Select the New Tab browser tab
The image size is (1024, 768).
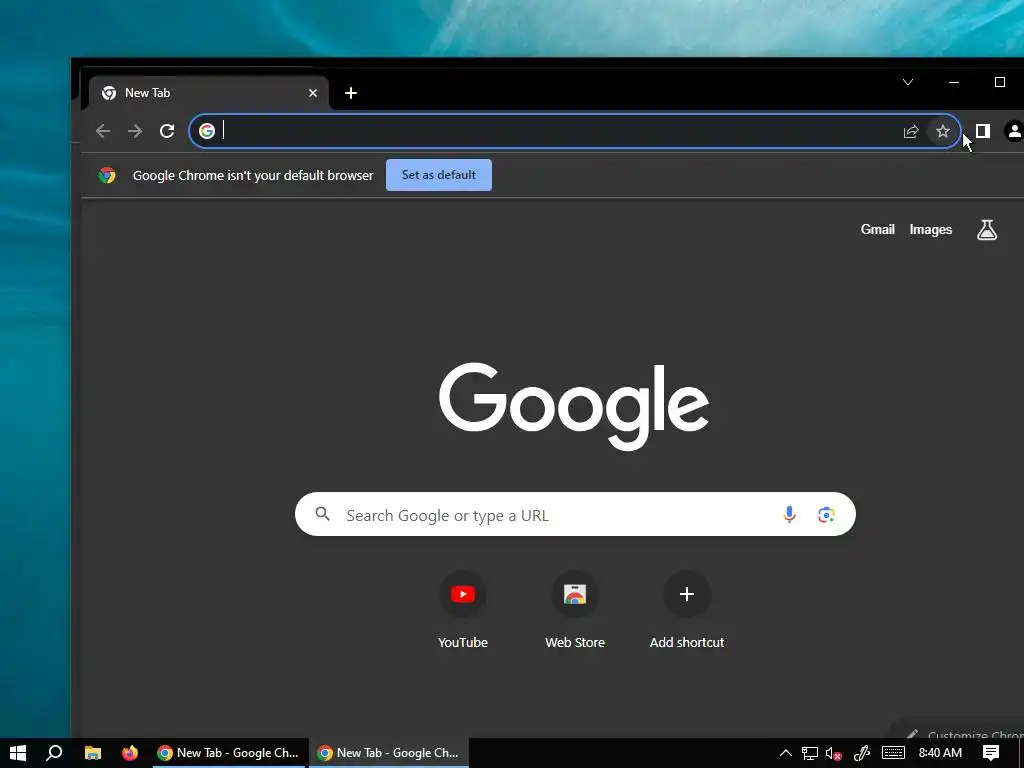(208, 93)
